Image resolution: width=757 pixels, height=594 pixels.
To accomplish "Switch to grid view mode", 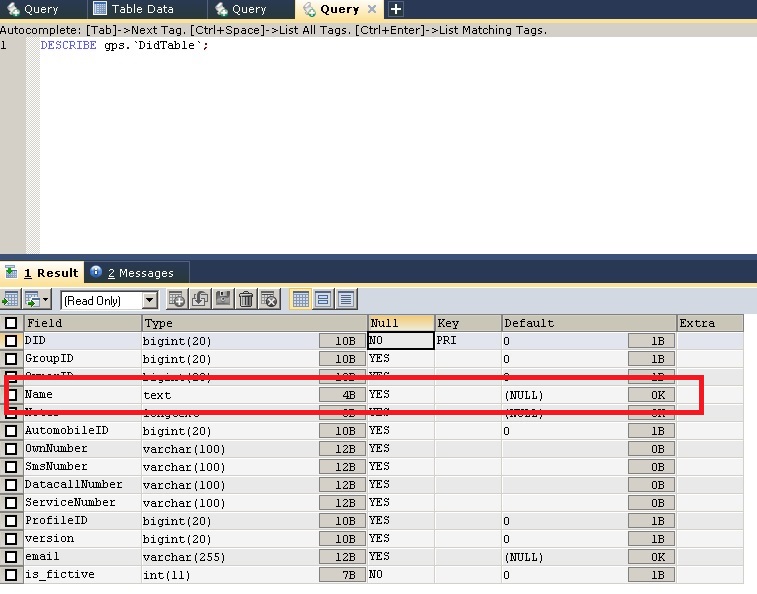I will (300, 300).
